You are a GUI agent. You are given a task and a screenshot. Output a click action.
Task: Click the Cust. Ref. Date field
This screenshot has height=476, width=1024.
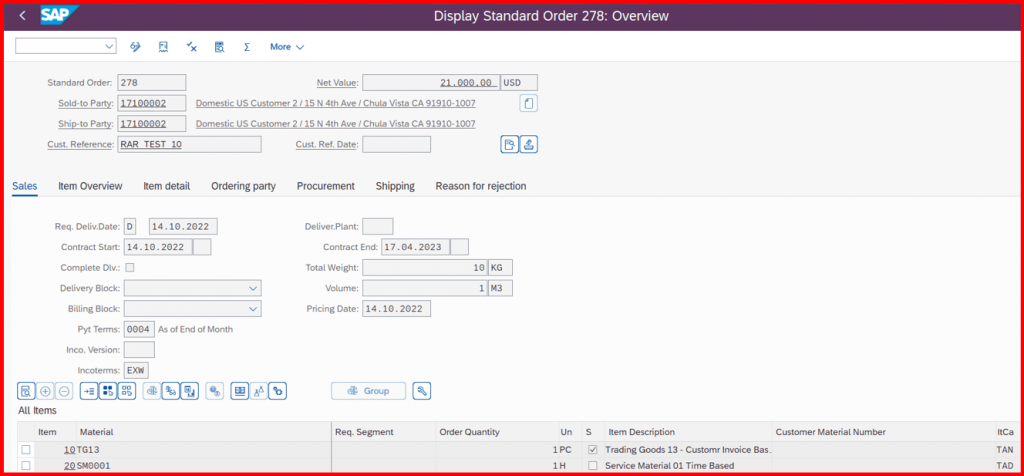(x=396, y=144)
